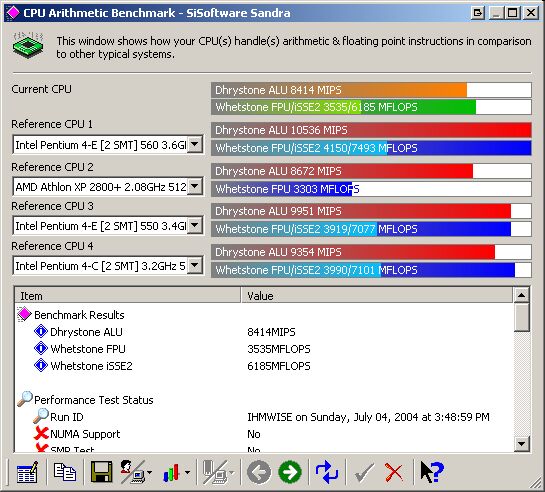Open the Reference CPU 4 Pentium 4-C dropdown
The height and width of the screenshot is (492, 545).
coord(195,266)
